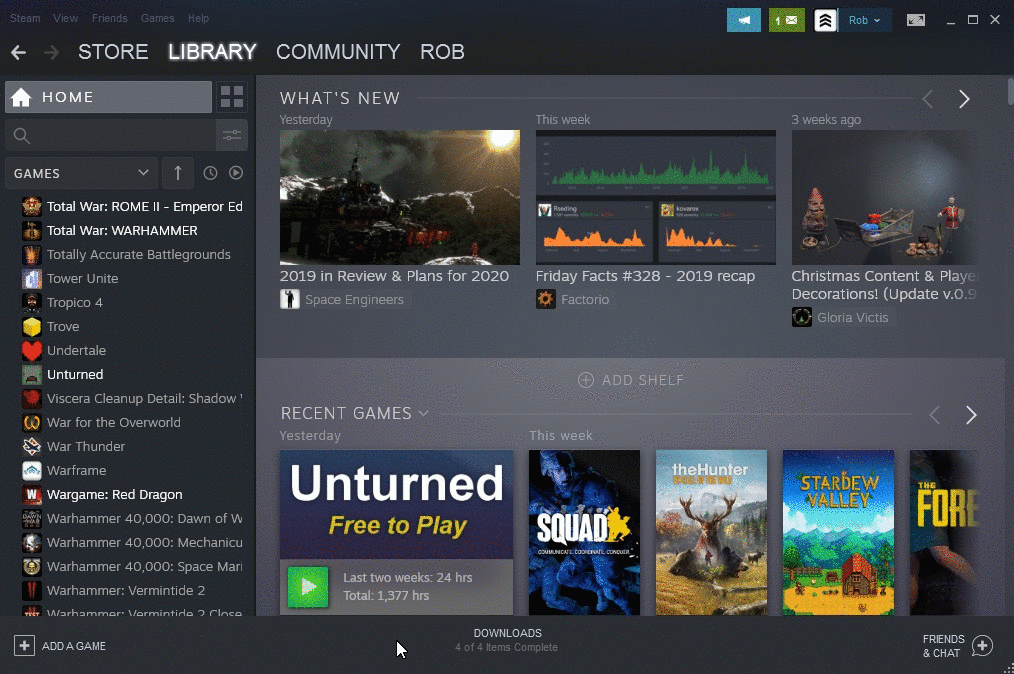
Task: Open the DOWNLOADS status
Action: point(507,640)
